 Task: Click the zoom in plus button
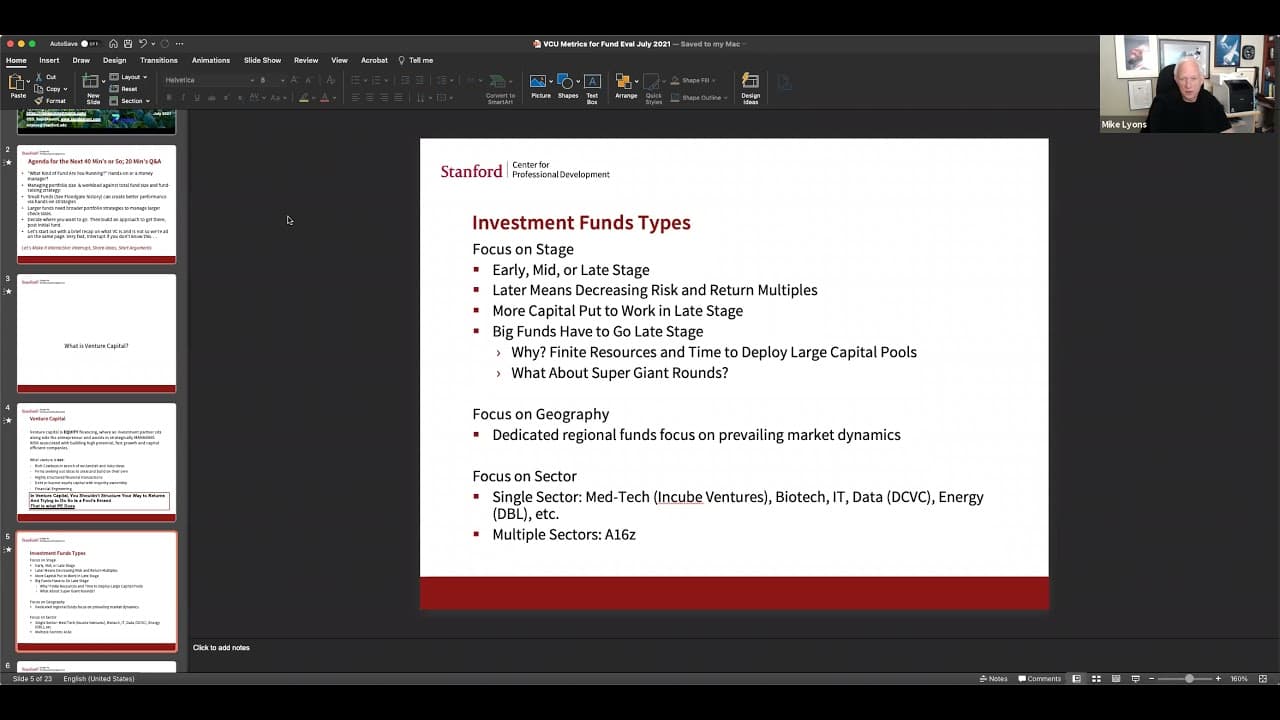(1218, 679)
